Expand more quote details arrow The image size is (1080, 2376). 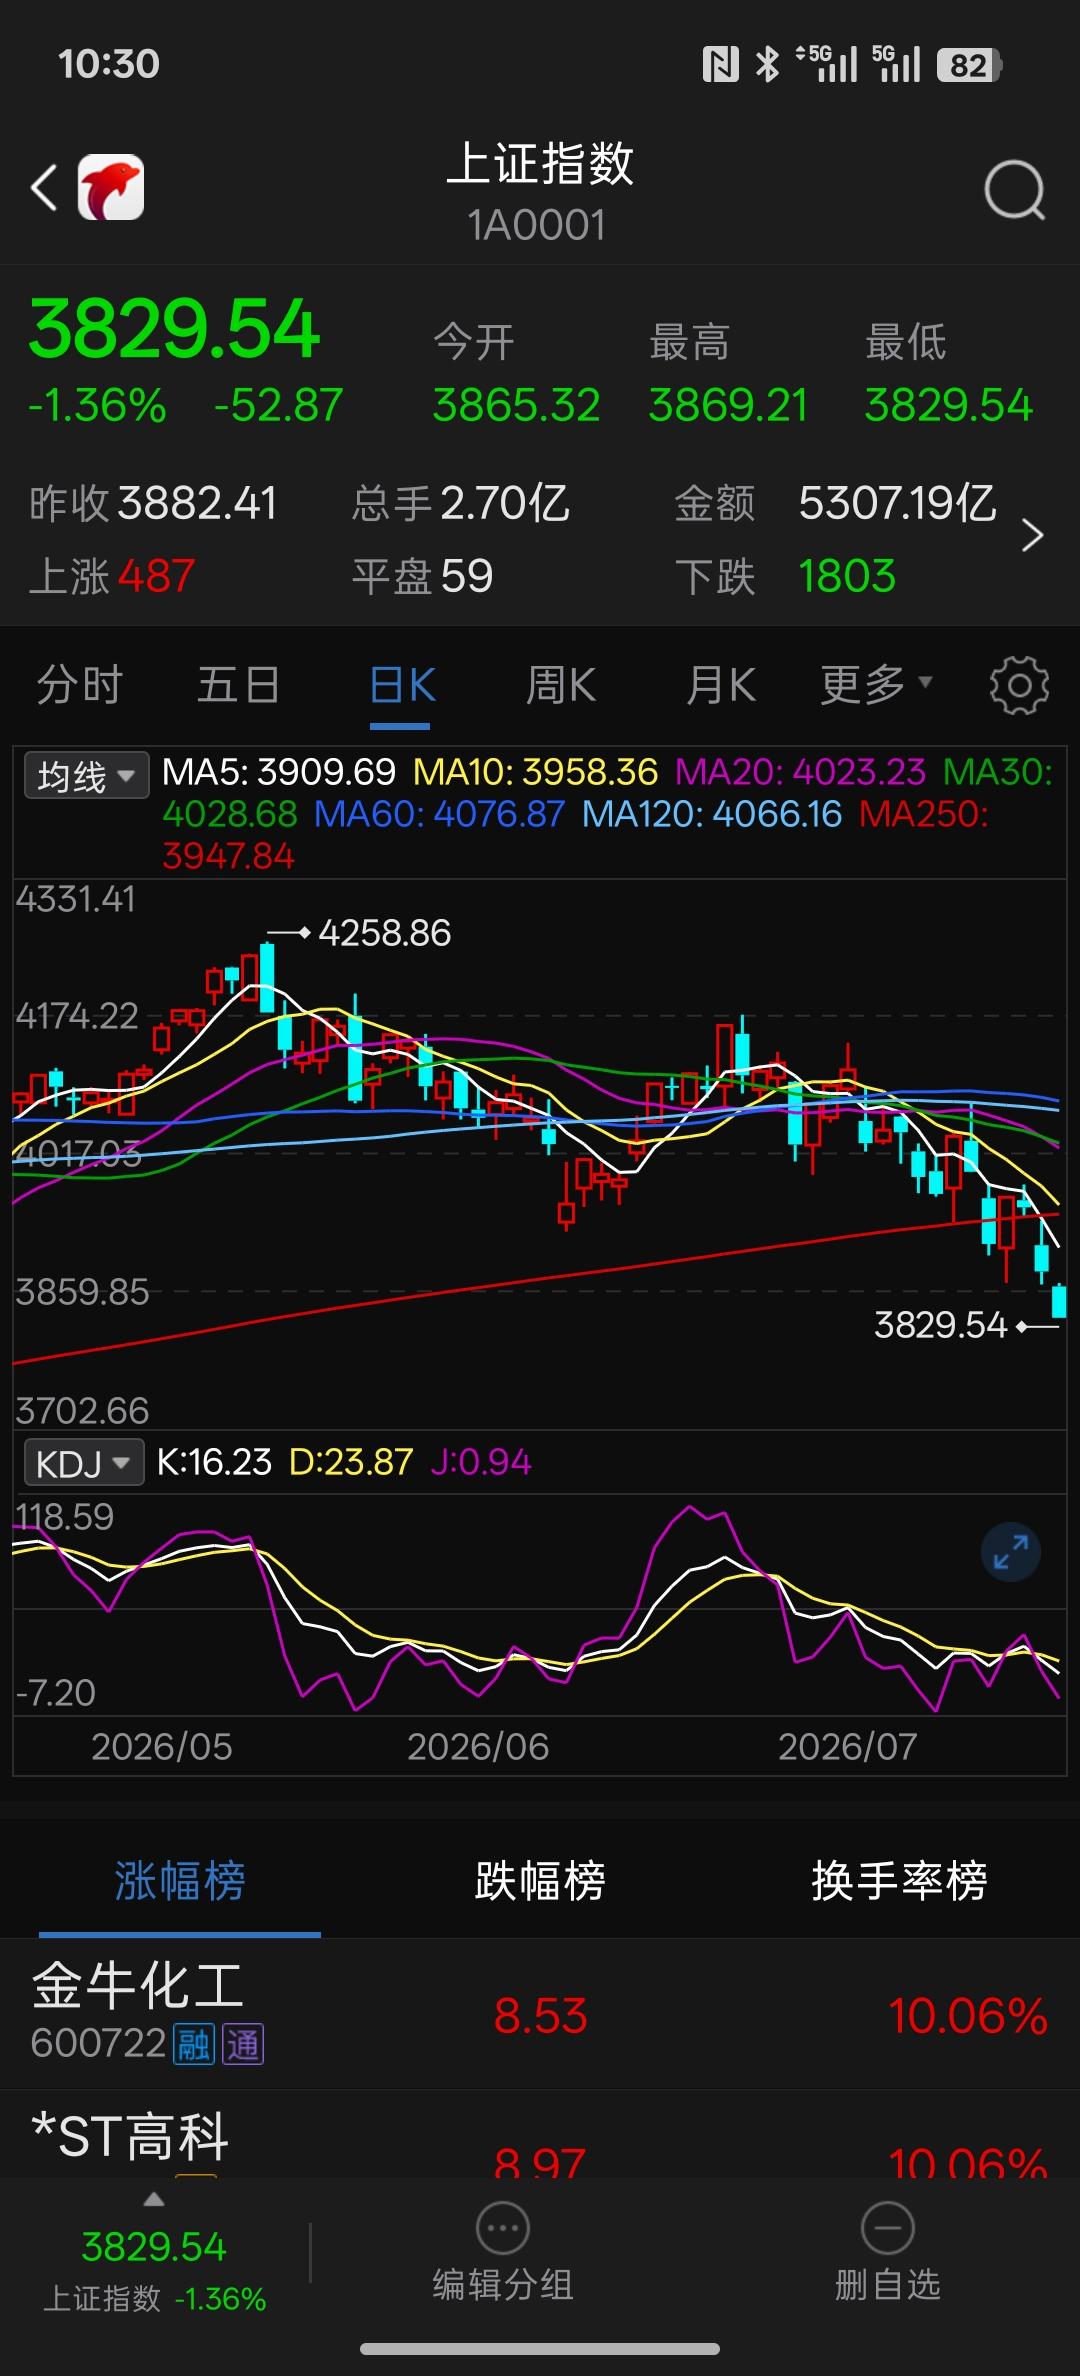tap(1033, 536)
